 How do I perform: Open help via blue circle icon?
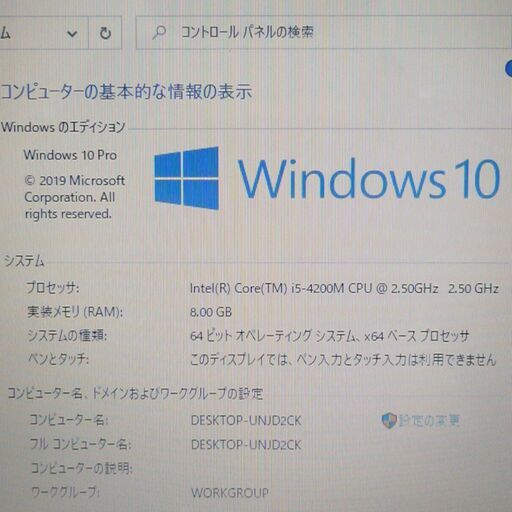pyautogui.click(x=509, y=69)
